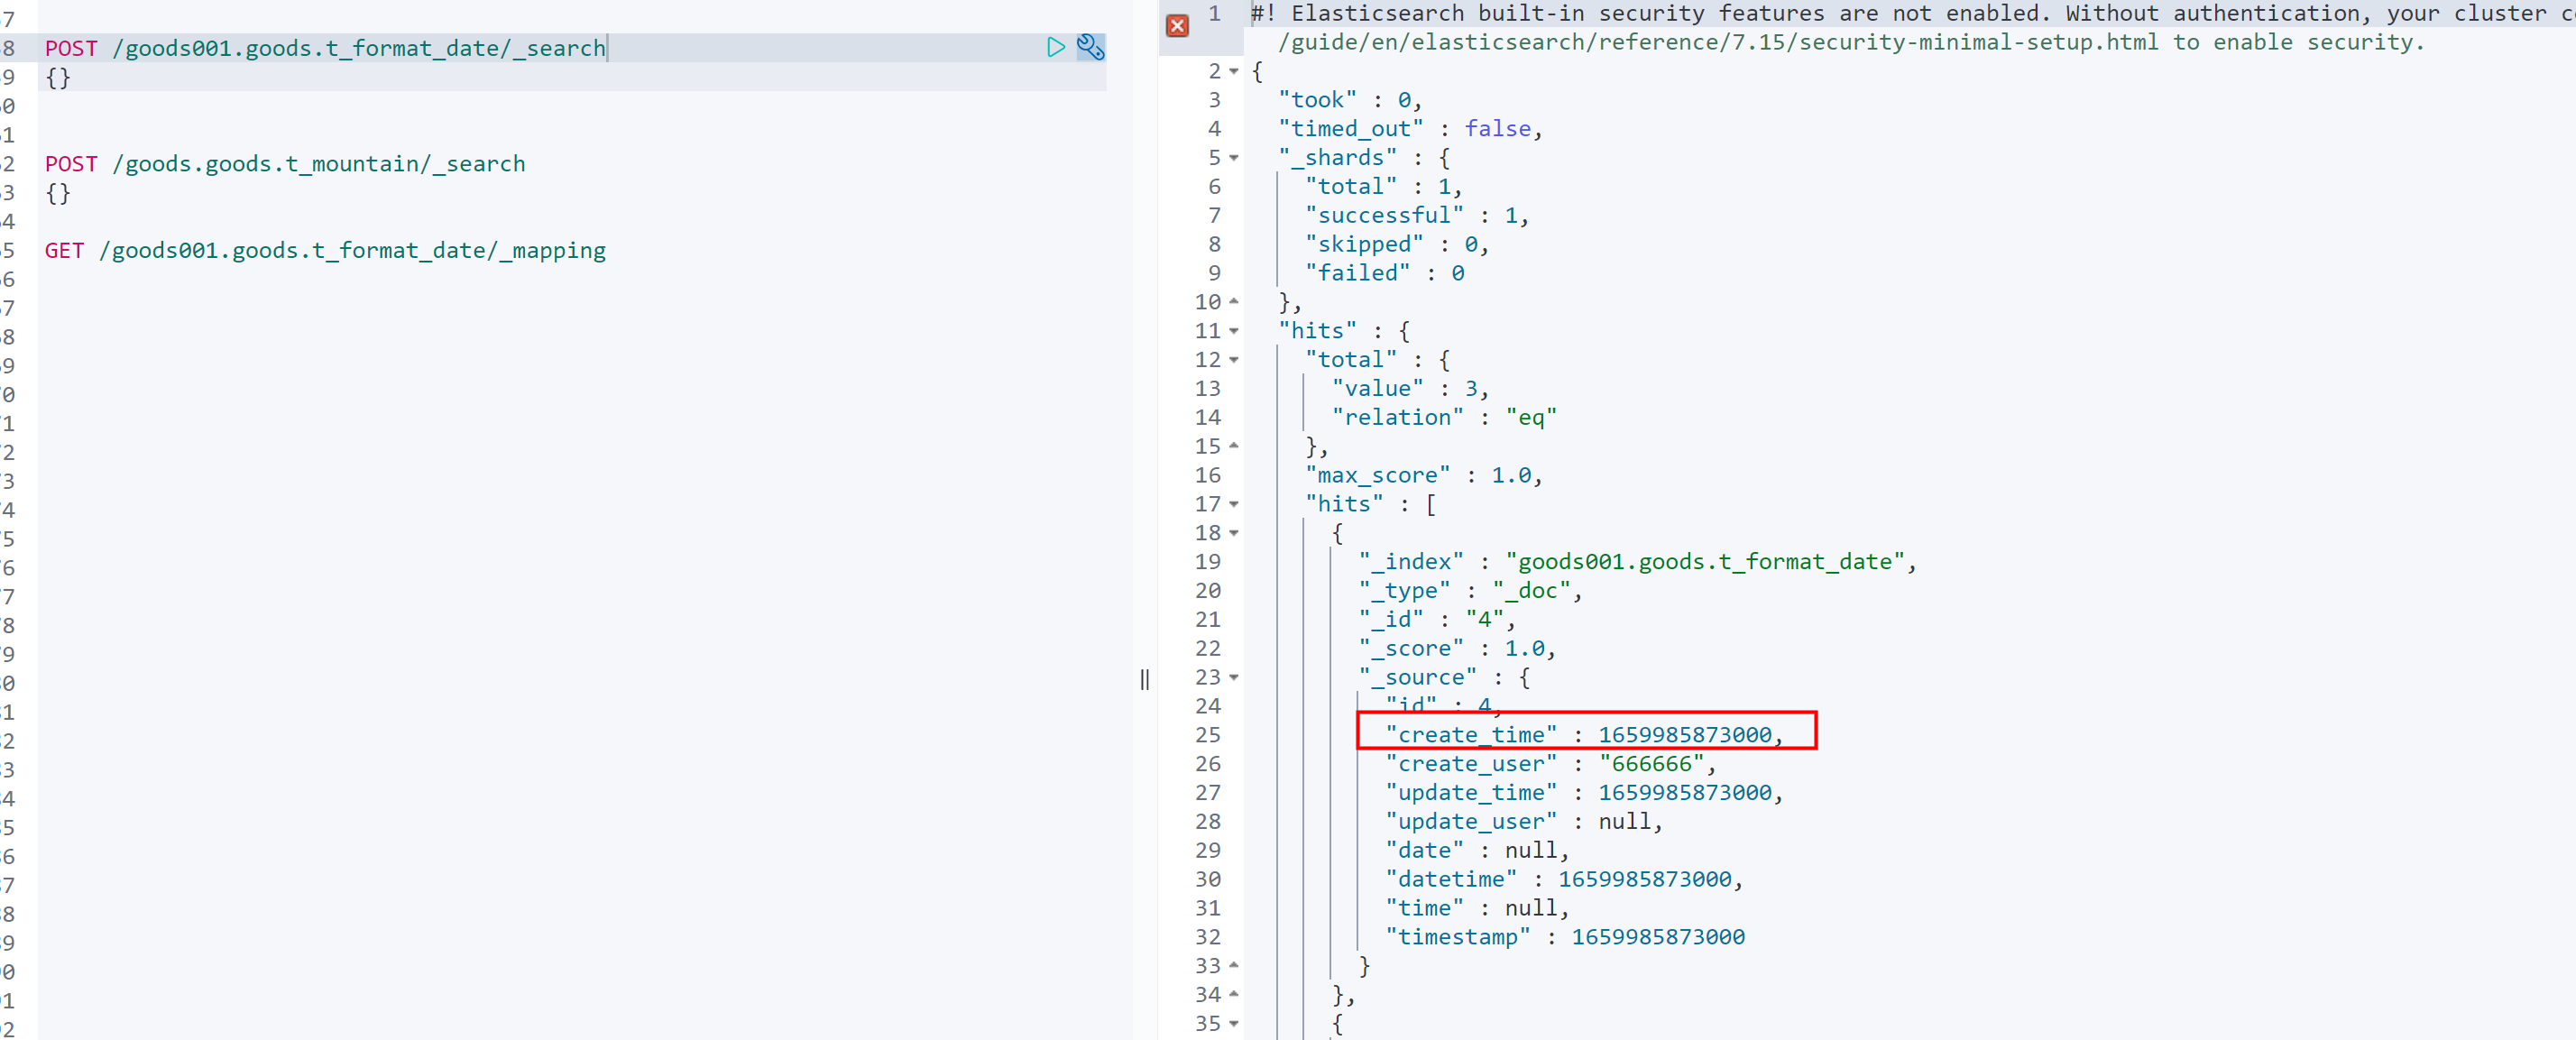This screenshot has width=2576, height=1040.
Task: Collapse the "hits" array at line 17
Action: coord(1234,504)
